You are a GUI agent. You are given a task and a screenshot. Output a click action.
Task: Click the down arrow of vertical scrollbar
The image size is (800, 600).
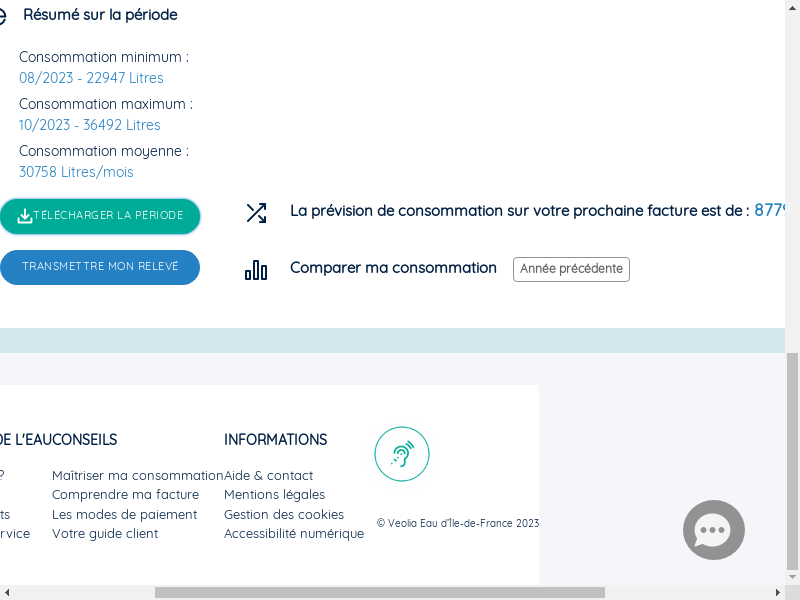pos(792,577)
